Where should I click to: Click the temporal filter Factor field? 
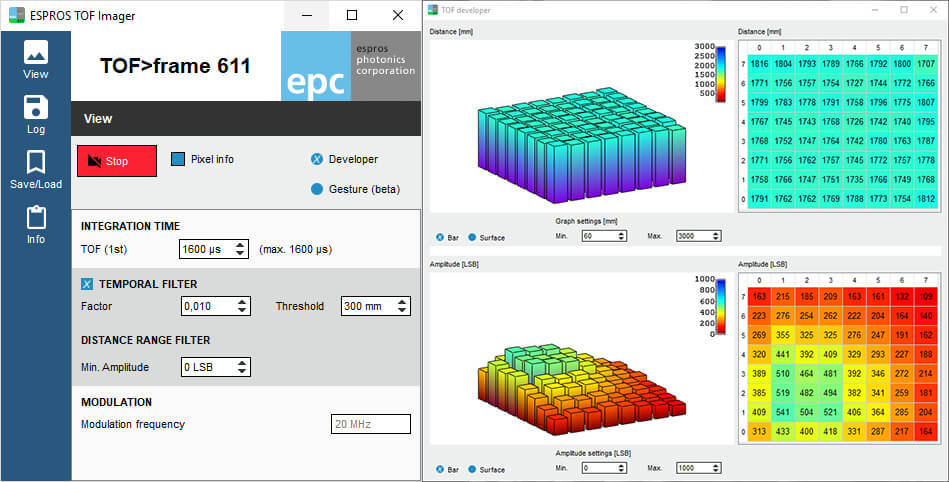(x=208, y=306)
